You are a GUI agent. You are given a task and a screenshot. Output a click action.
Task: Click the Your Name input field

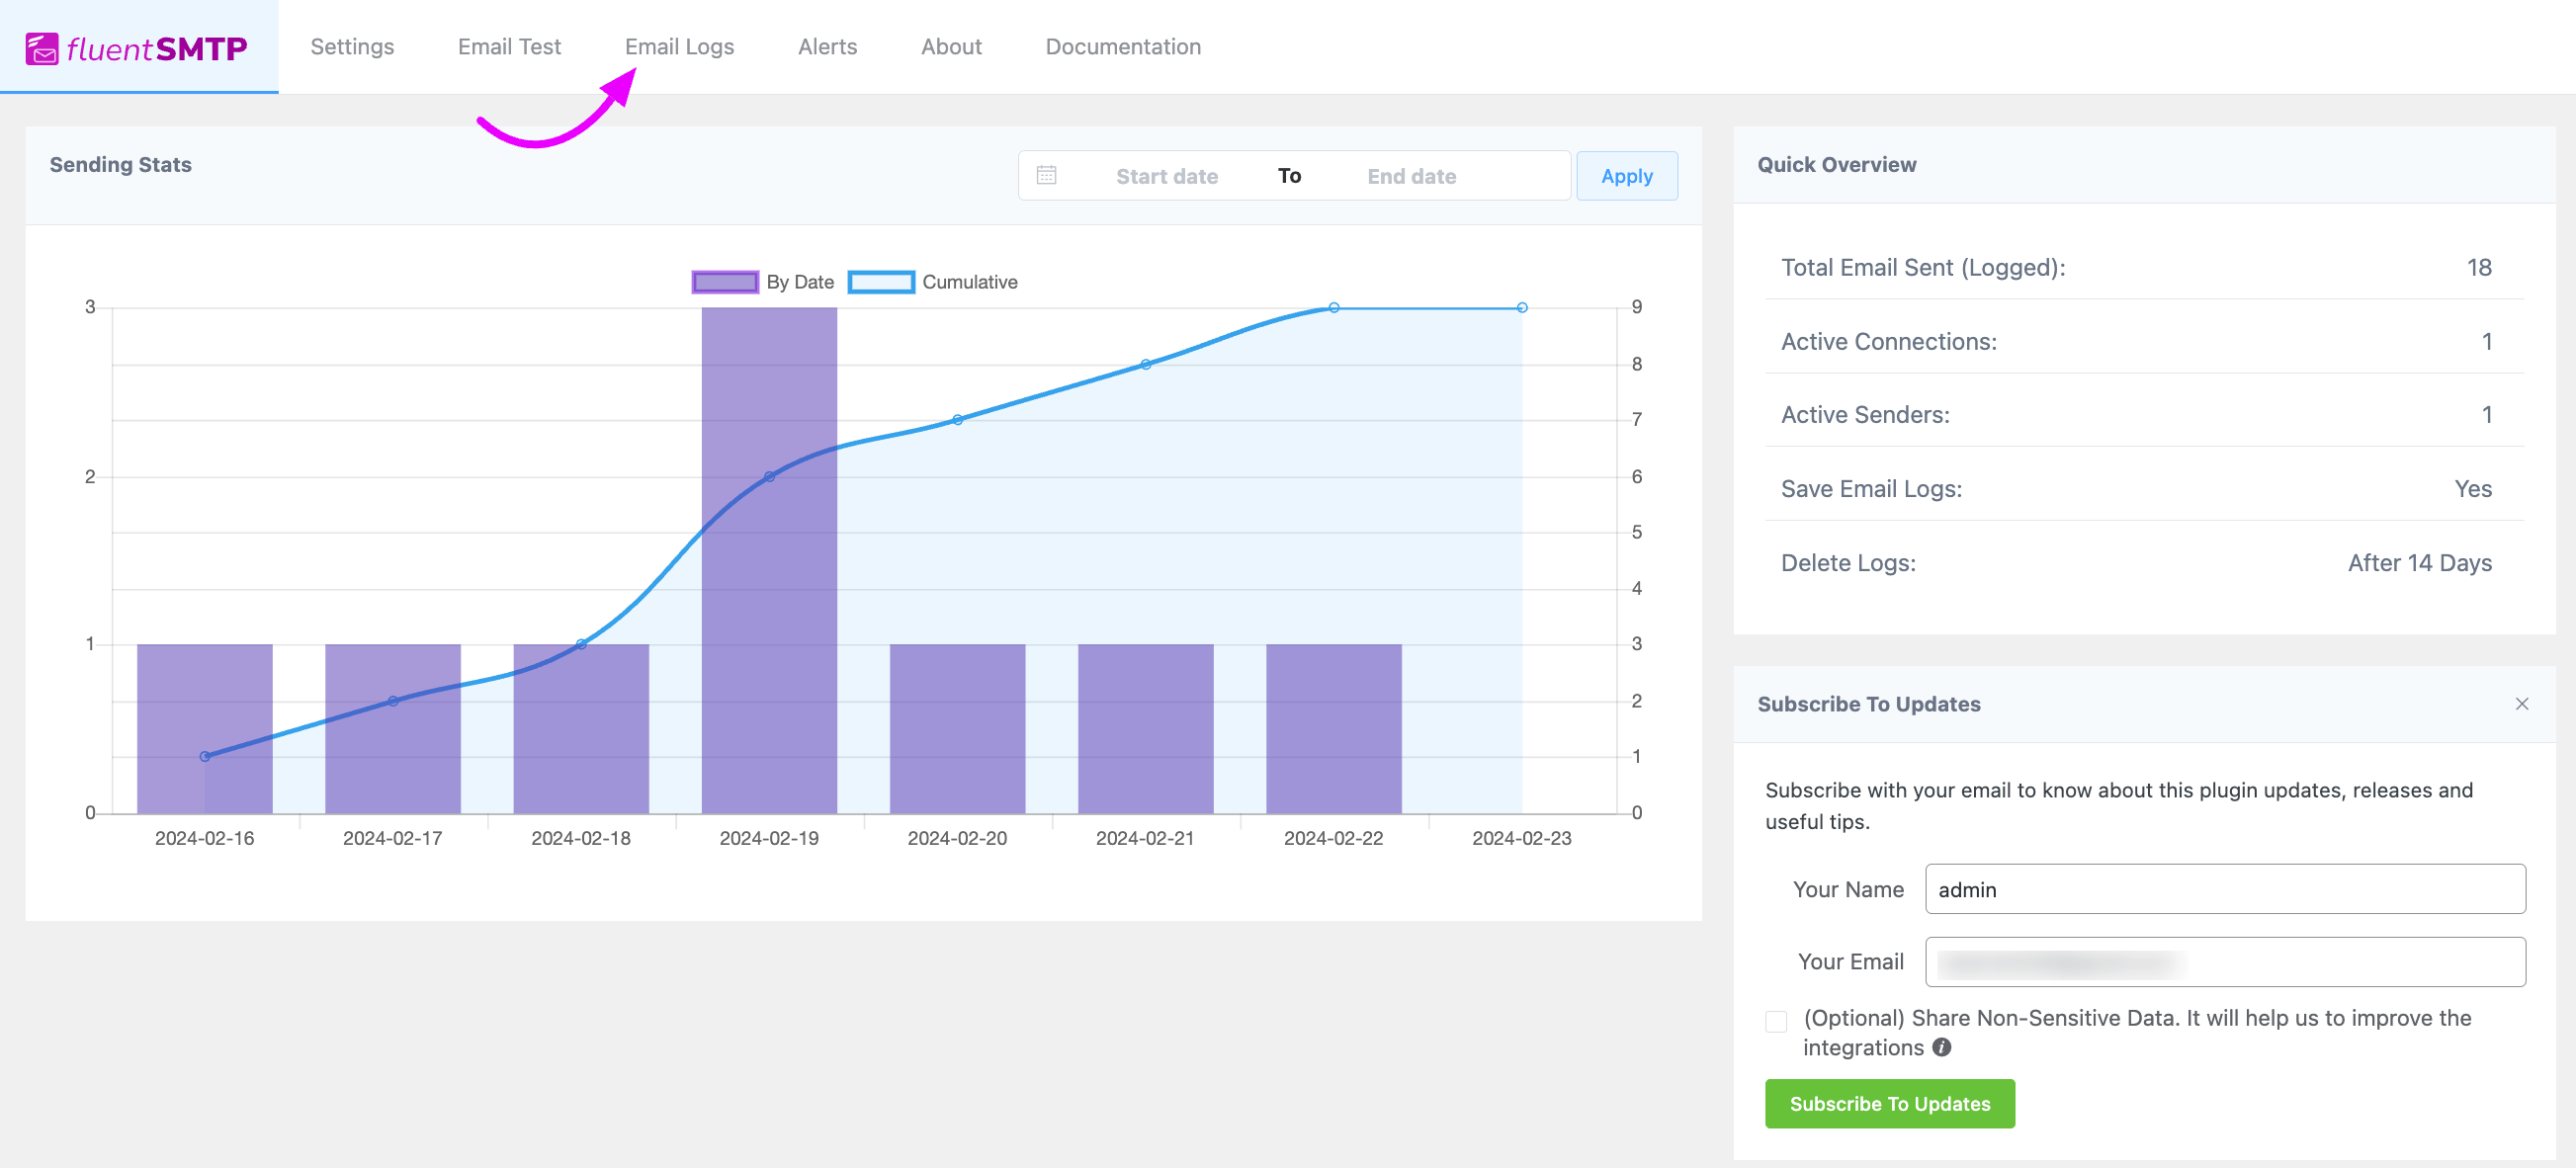pos(2225,889)
